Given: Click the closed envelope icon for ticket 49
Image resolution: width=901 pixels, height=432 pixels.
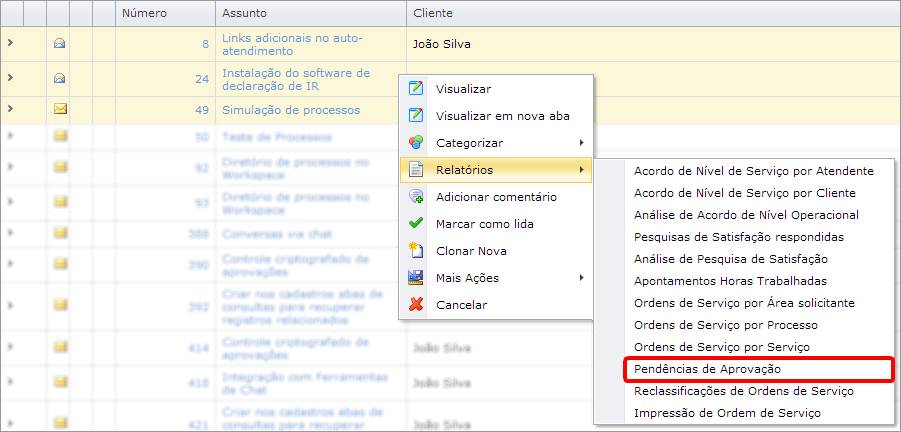Looking at the screenshot, I should pos(59,109).
